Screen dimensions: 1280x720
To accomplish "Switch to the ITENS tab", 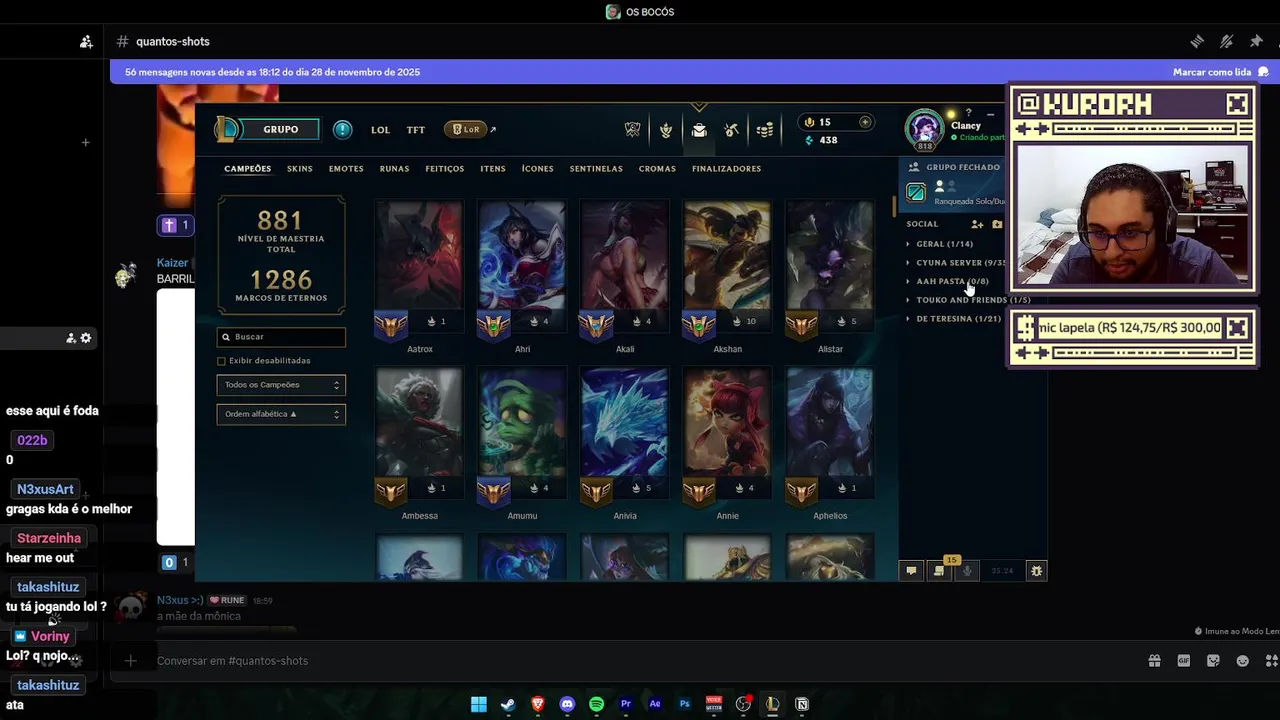I will point(493,169).
